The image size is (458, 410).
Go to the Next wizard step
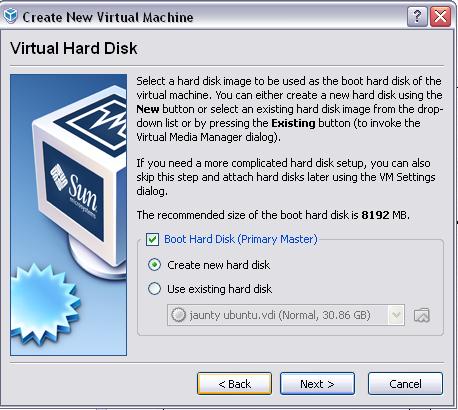[317, 384]
